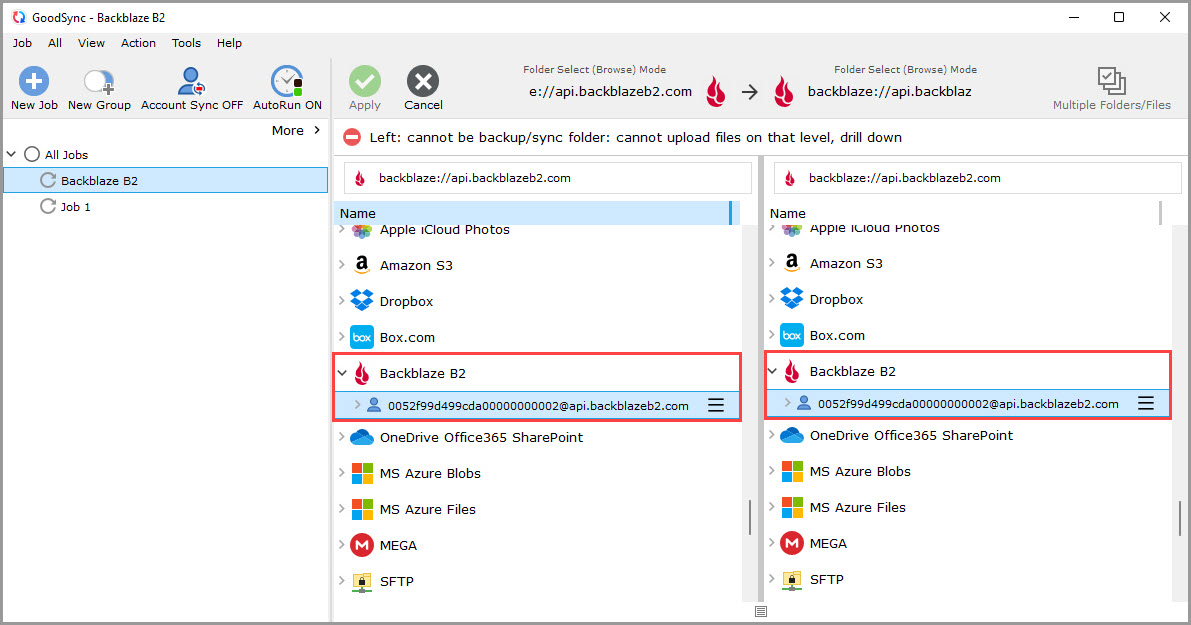
Task: Open the Help menu
Action: 229,43
